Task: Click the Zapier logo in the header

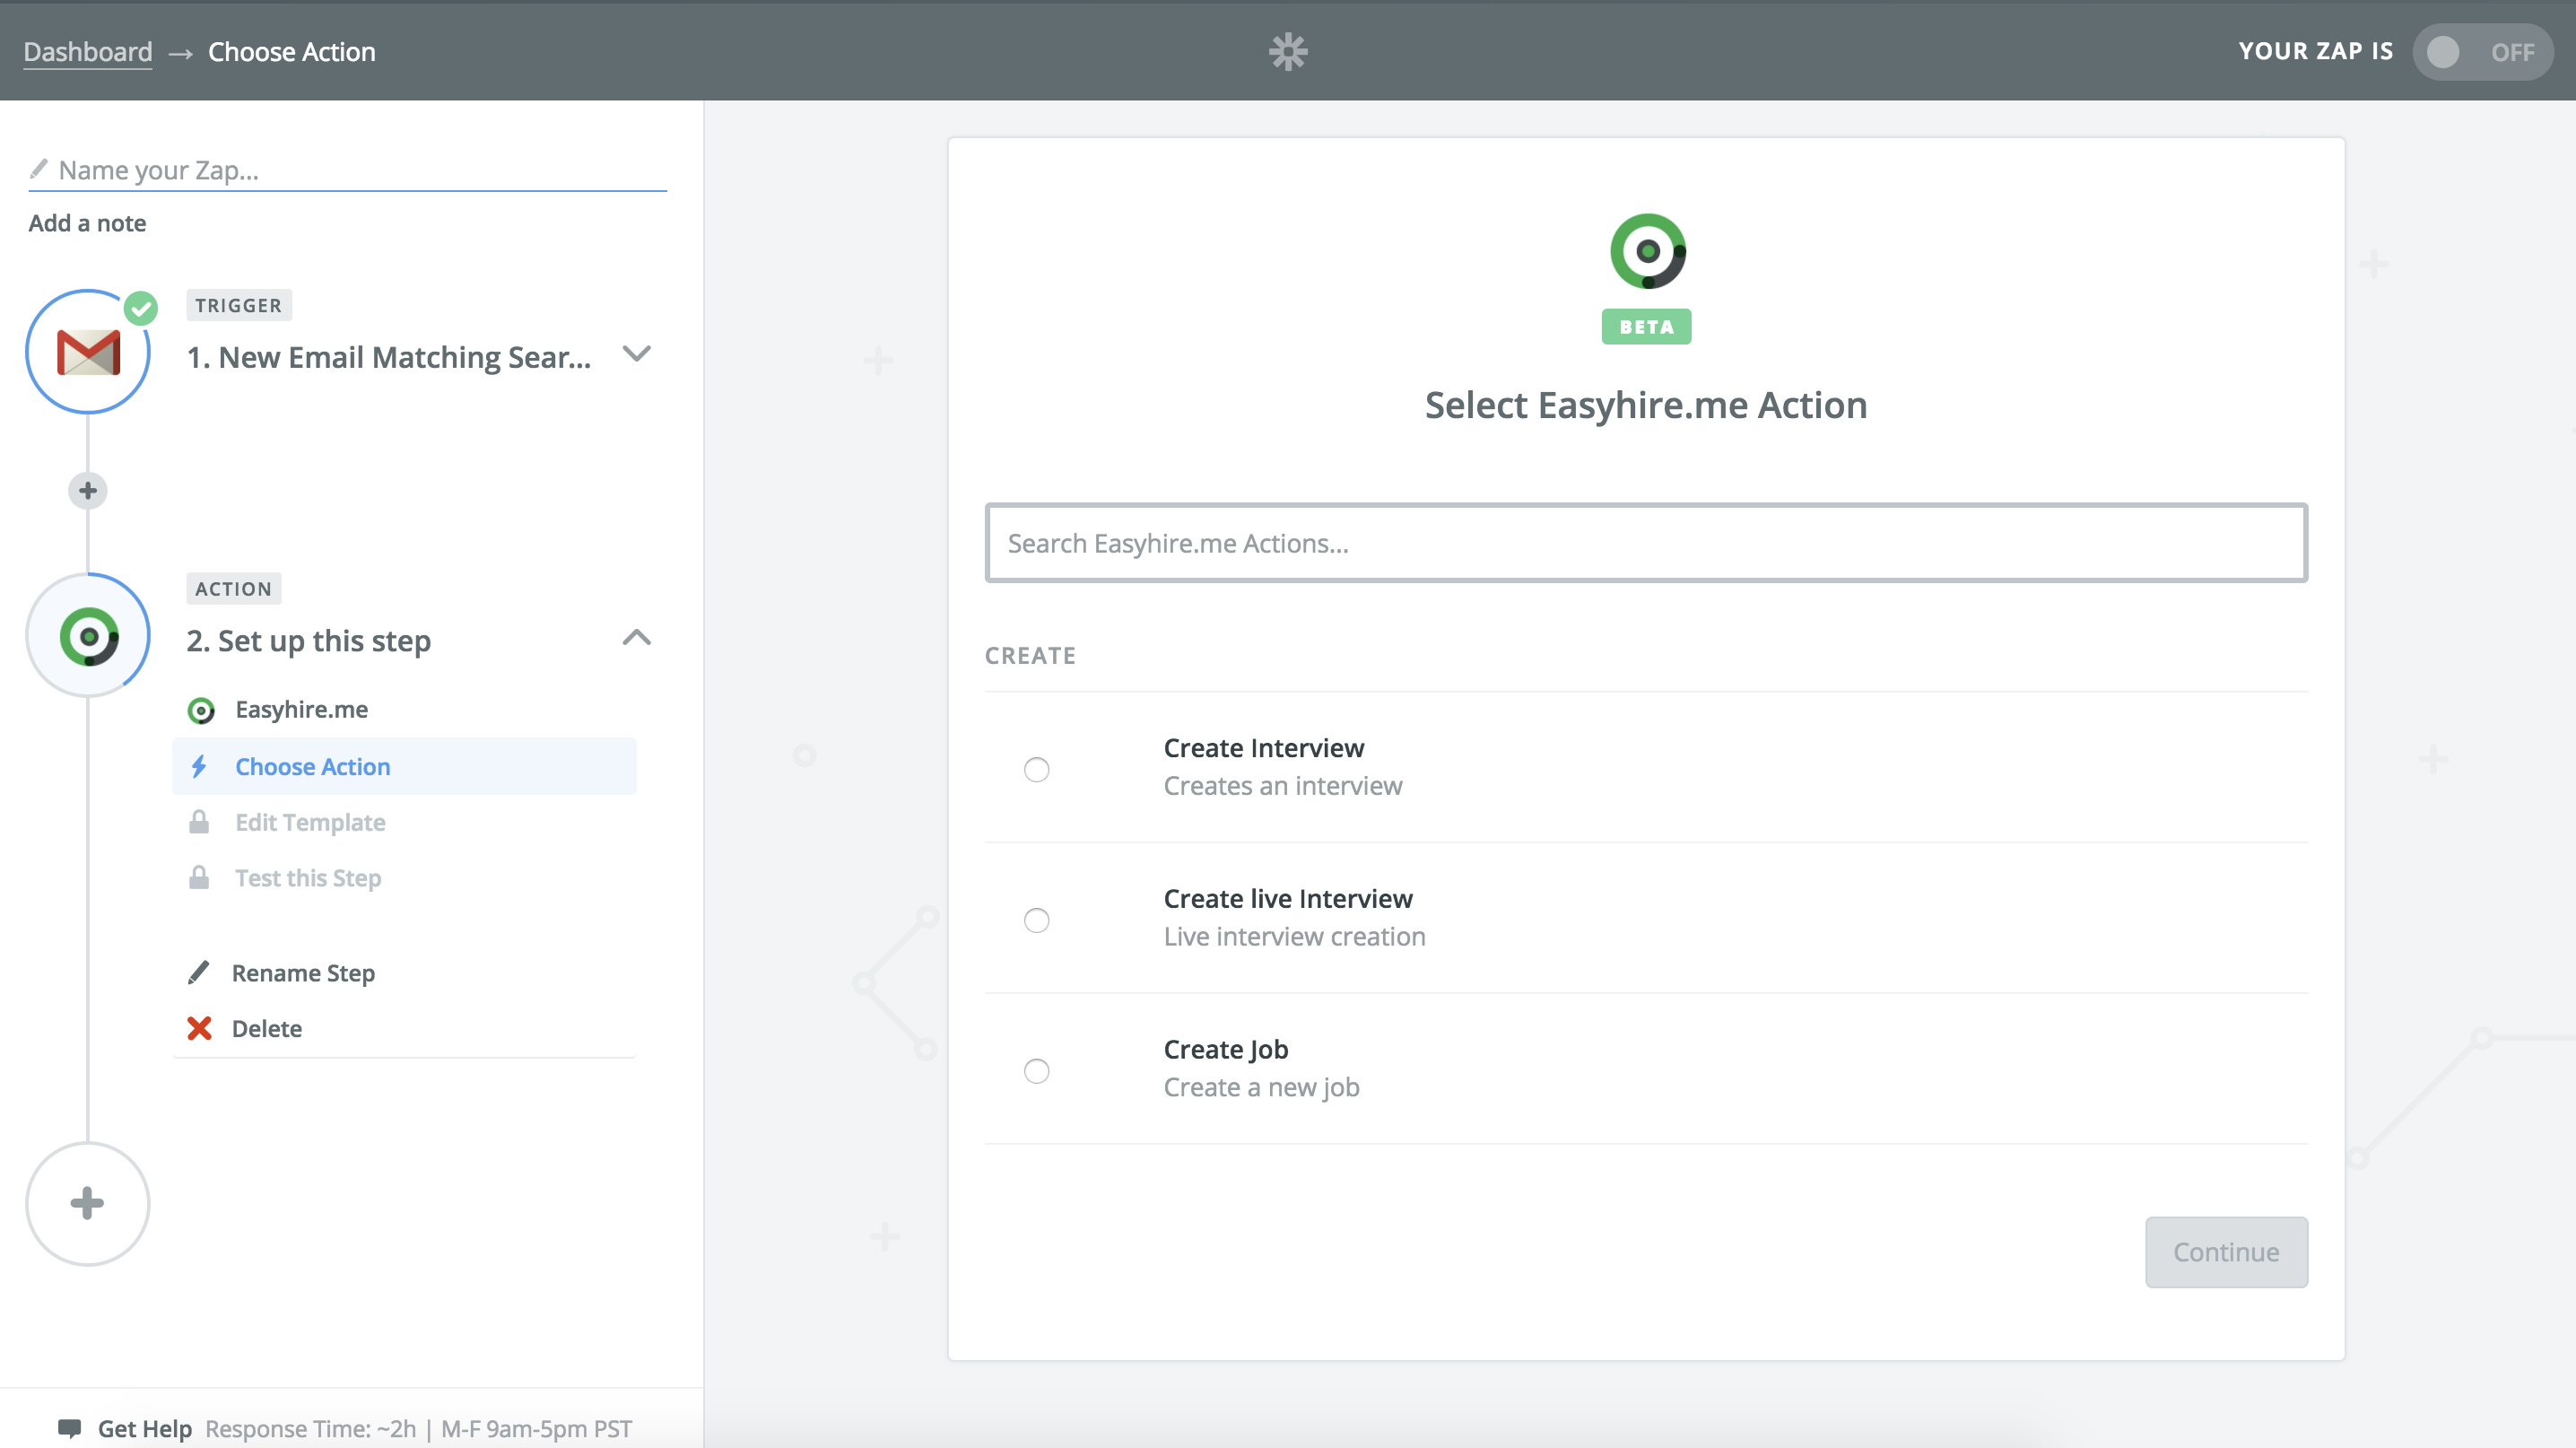Action: click(1287, 51)
